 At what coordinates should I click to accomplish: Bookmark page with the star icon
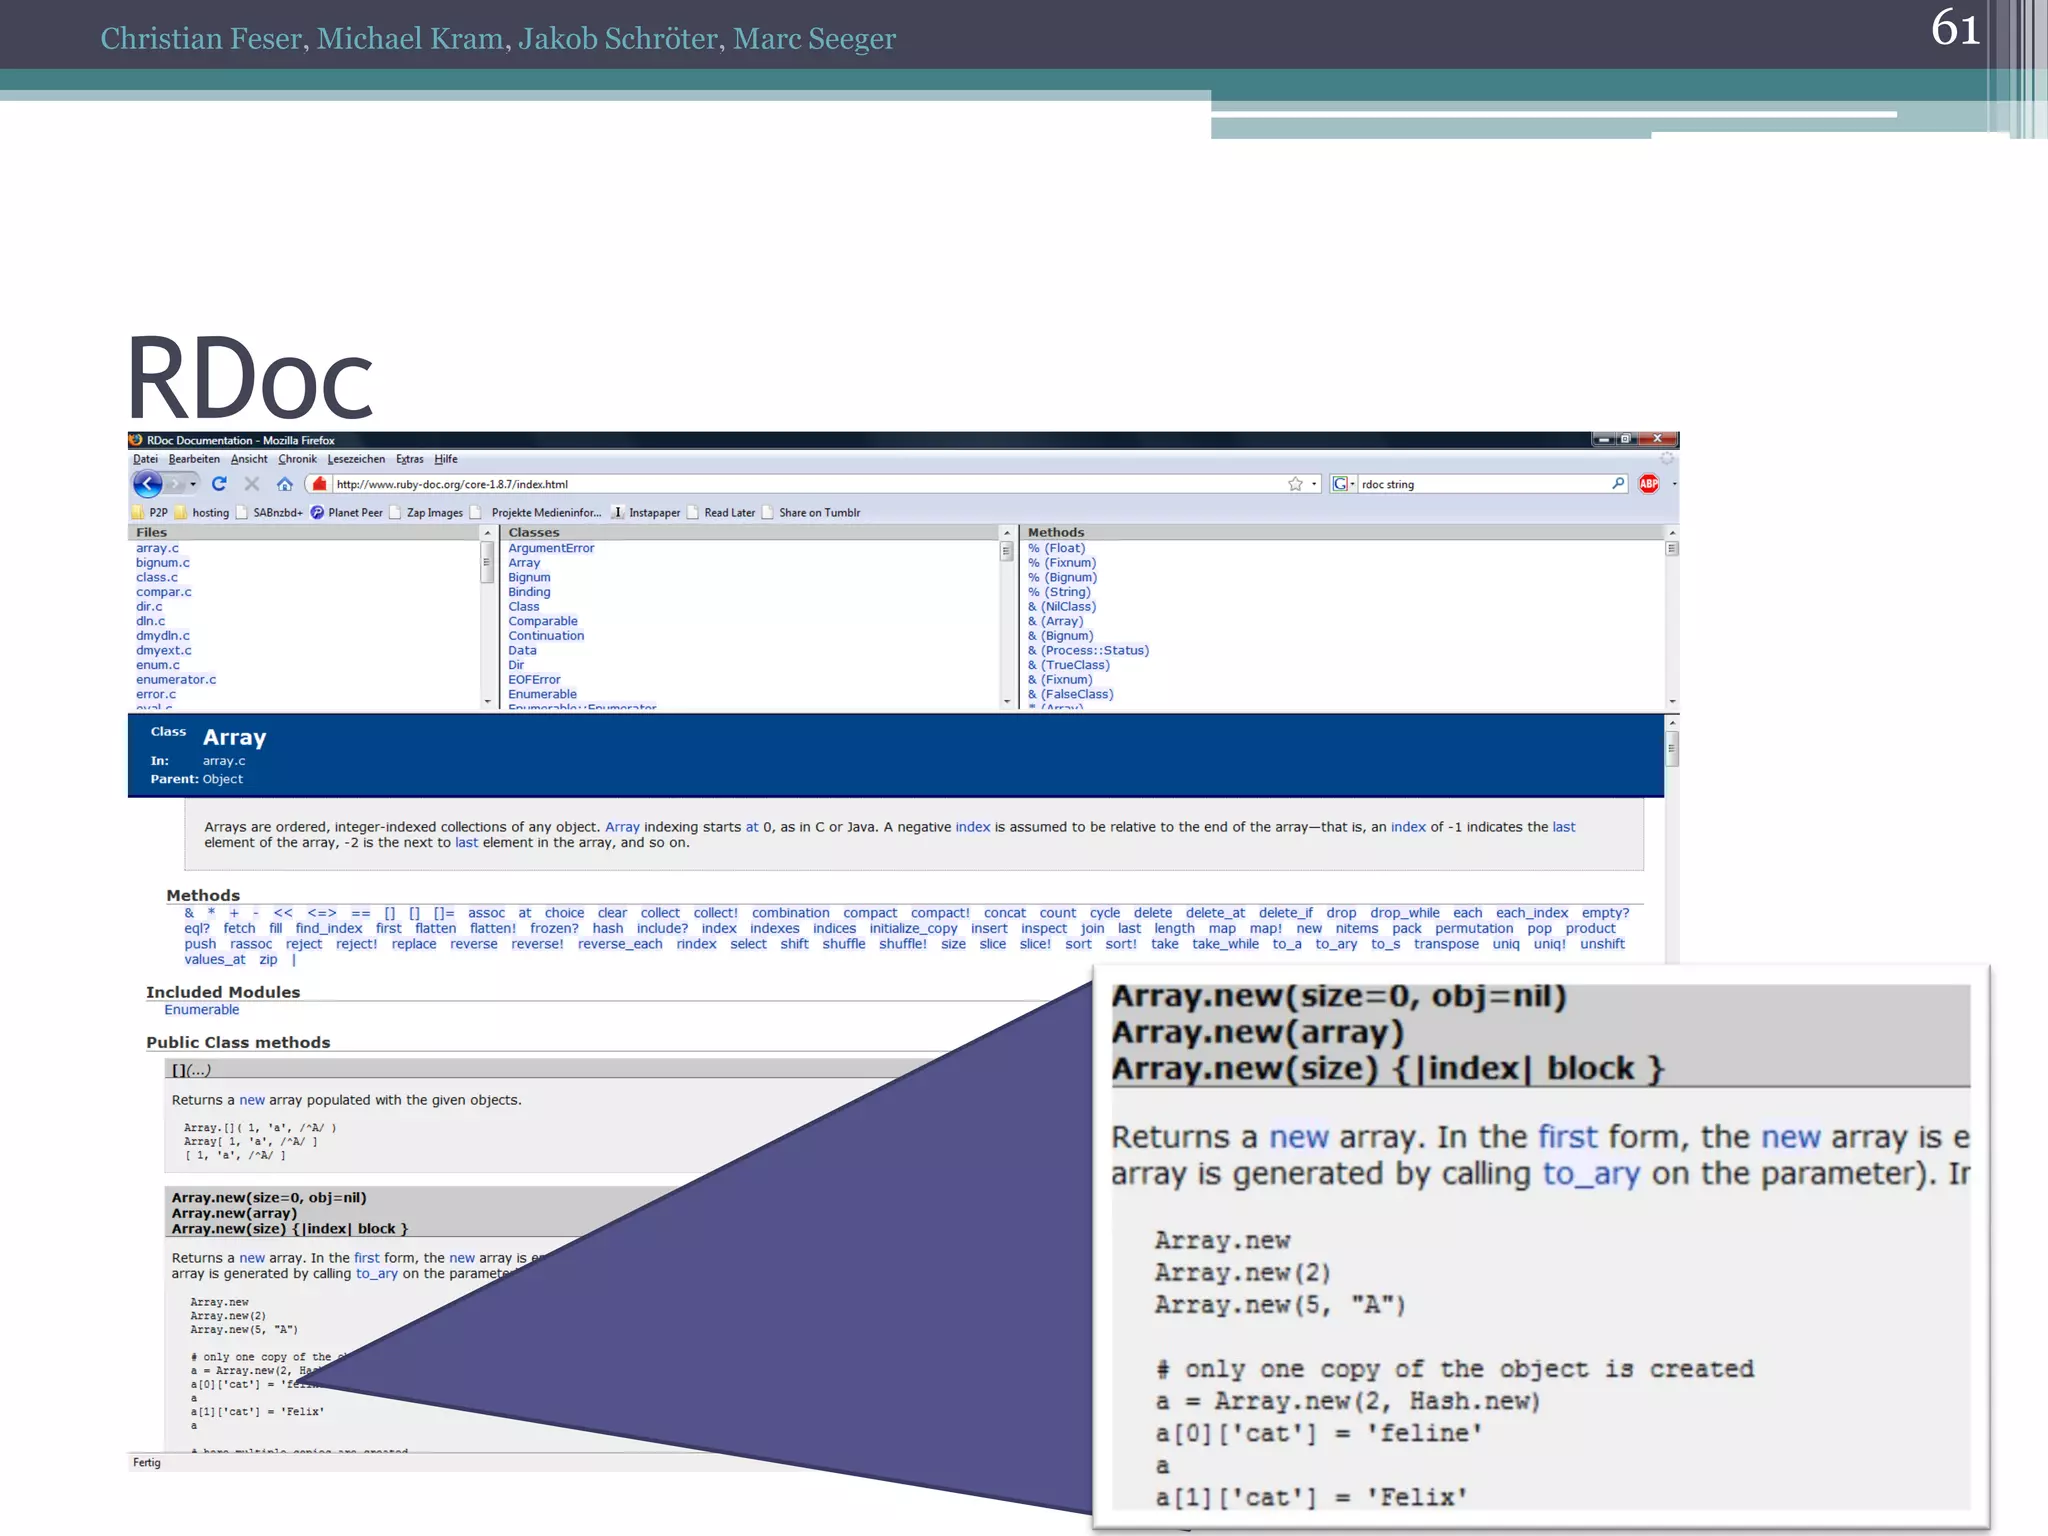[1295, 484]
